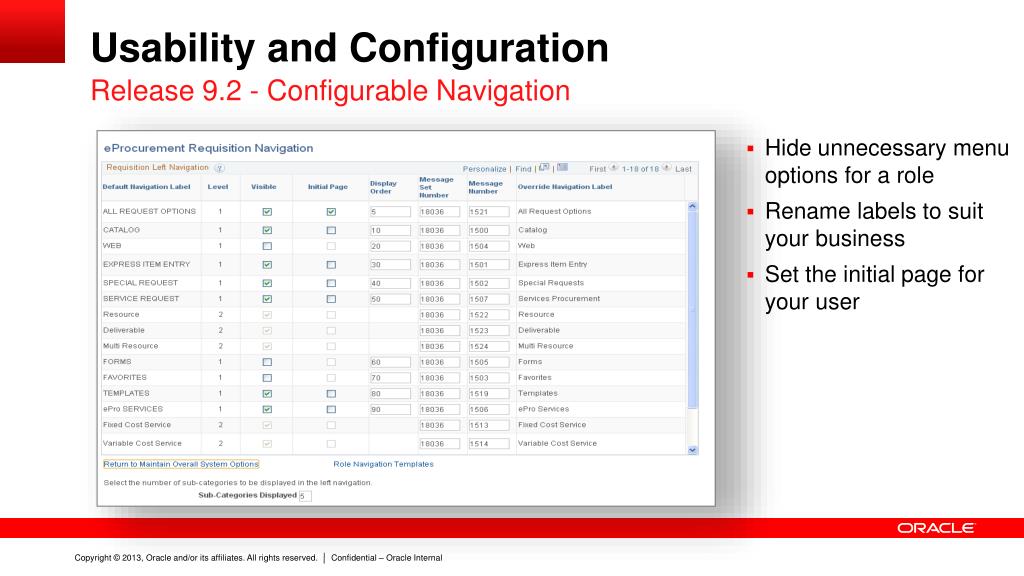This screenshot has height=576, width=1024.
Task: Click override label 'Special Requests'
Action: [x=551, y=283]
